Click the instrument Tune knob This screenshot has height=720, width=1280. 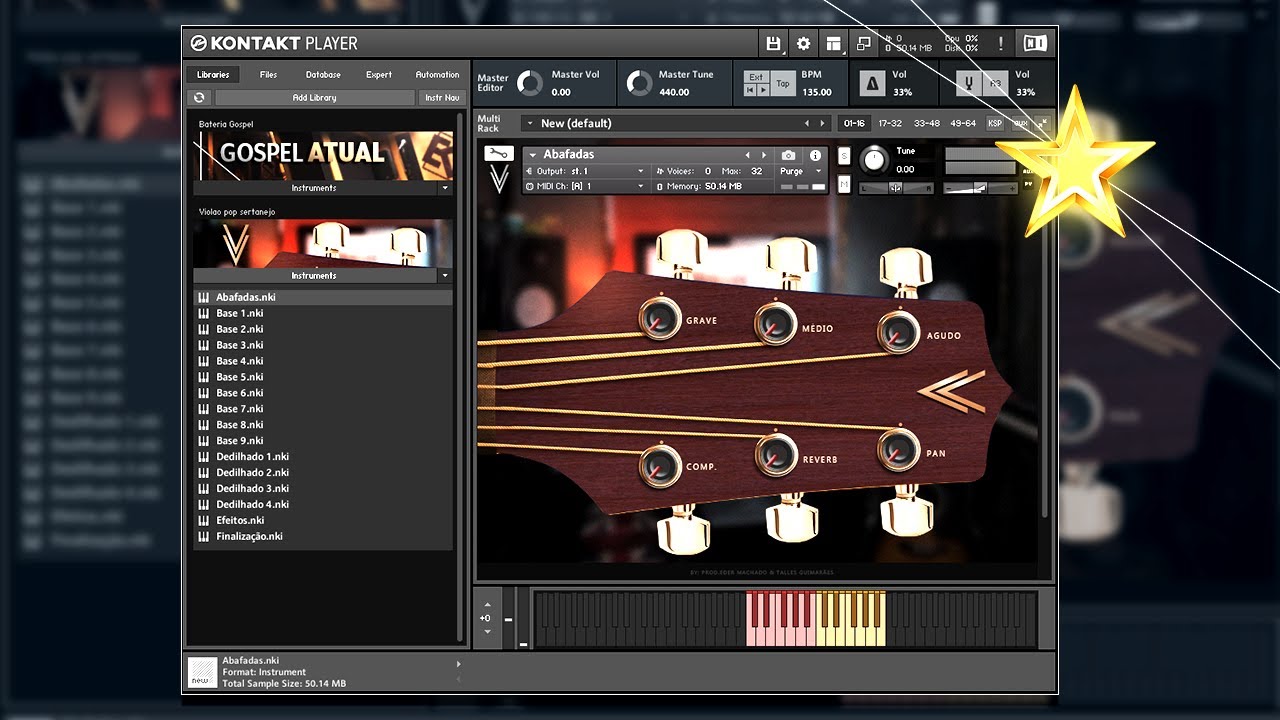pyautogui.click(x=875, y=159)
